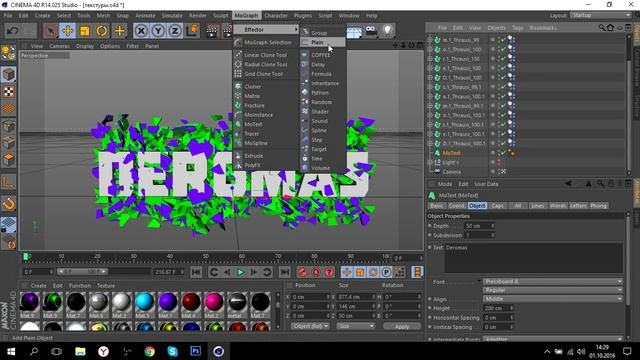Screen dimensions: 640x360
Task: Open the Size mode dropdown
Action: [356, 326]
